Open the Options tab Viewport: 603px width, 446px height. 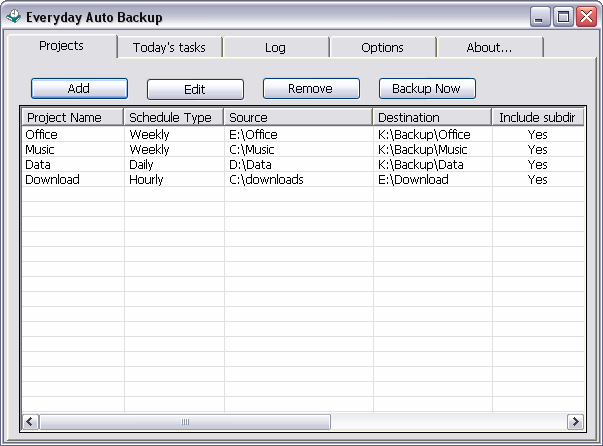pyautogui.click(x=382, y=47)
